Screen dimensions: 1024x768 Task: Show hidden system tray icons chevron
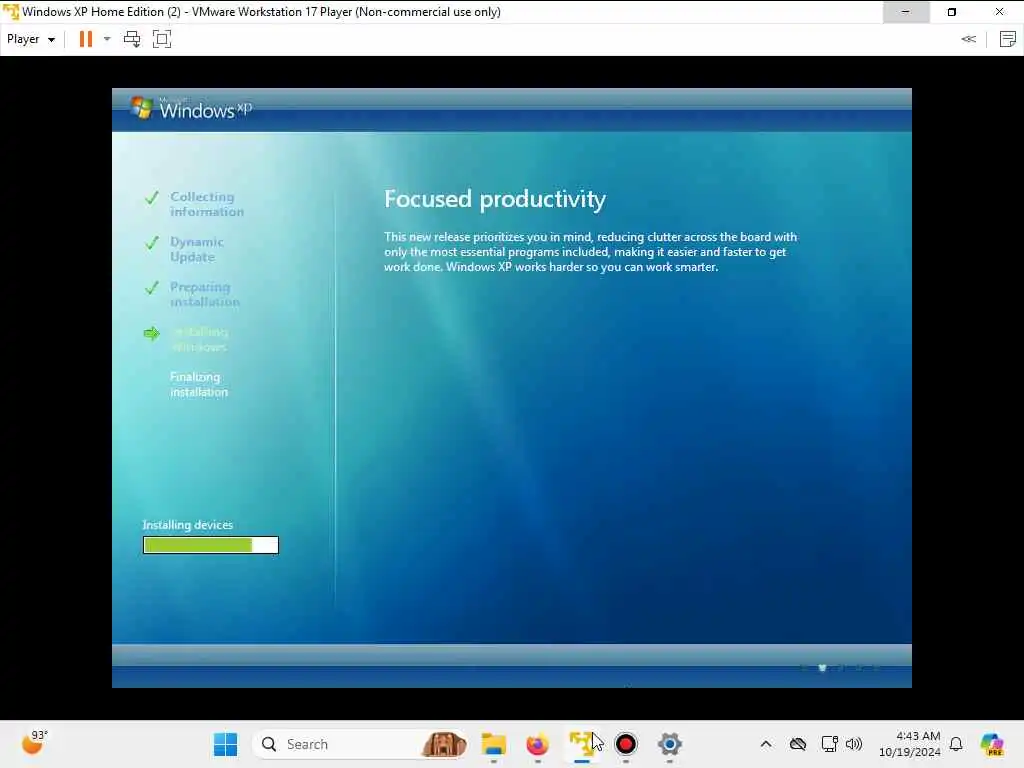[x=766, y=744]
